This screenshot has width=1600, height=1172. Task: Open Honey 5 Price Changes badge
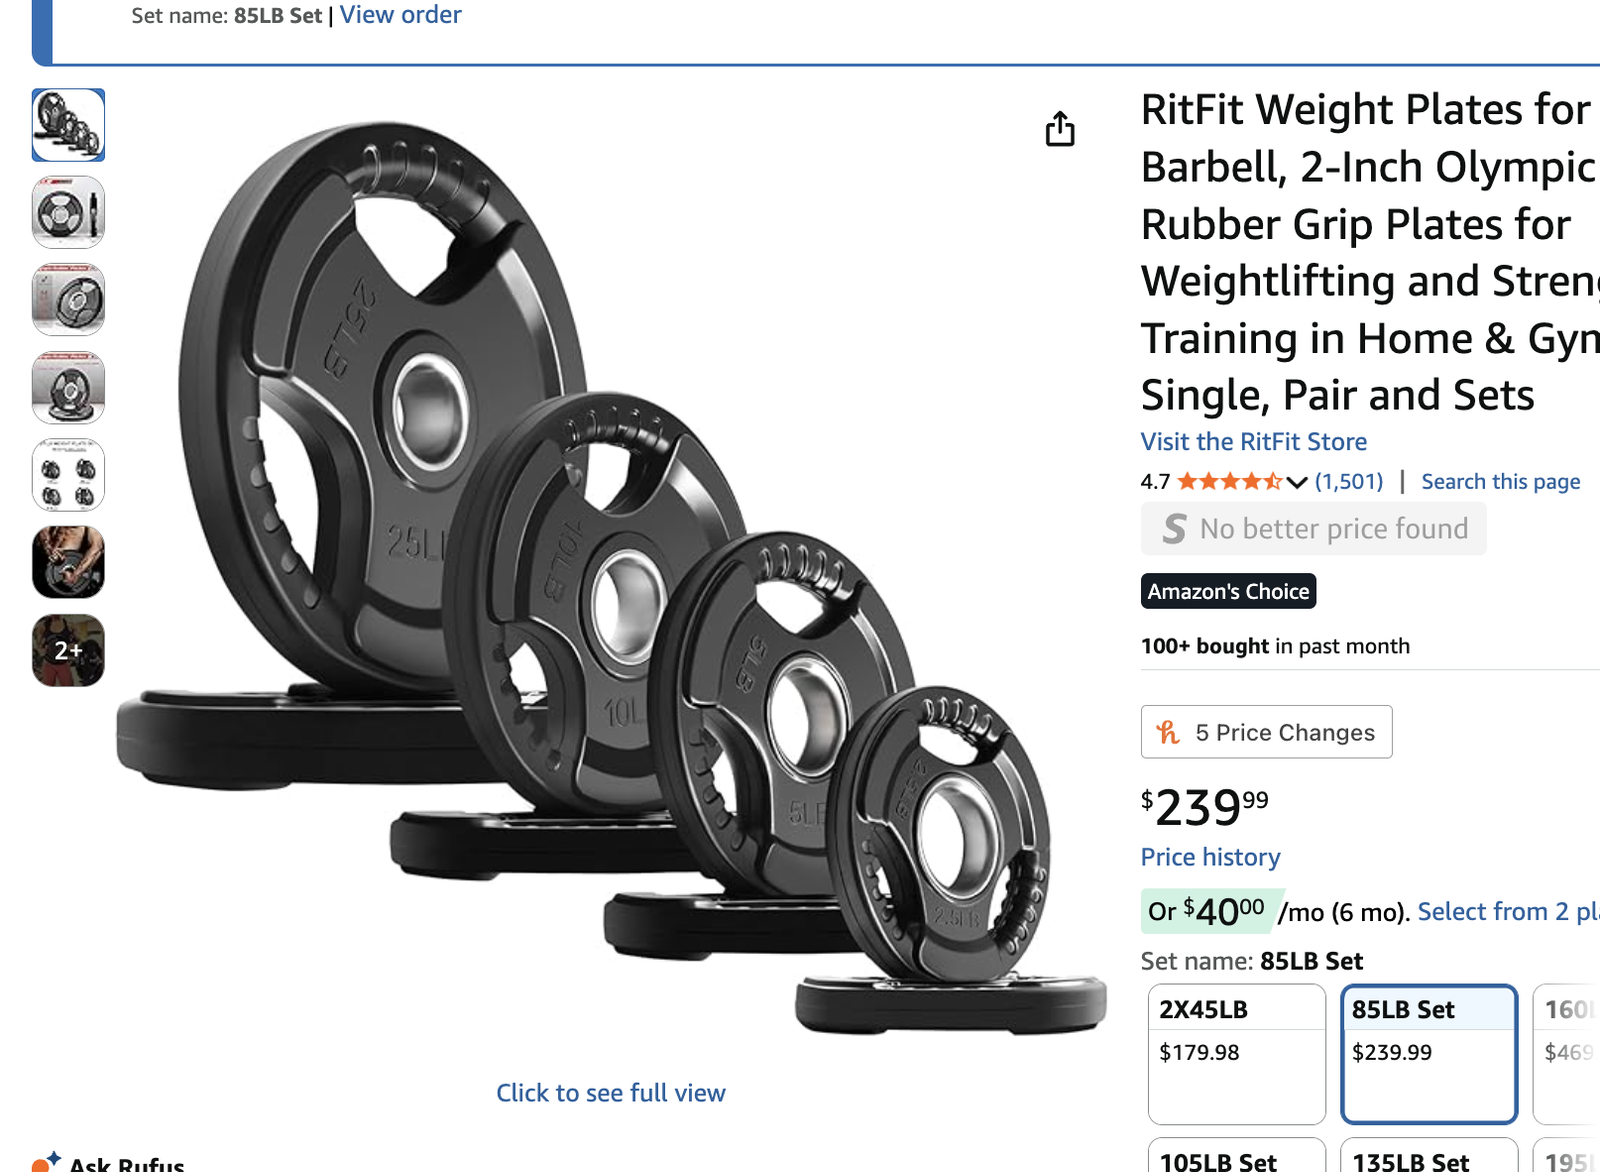tap(1266, 732)
